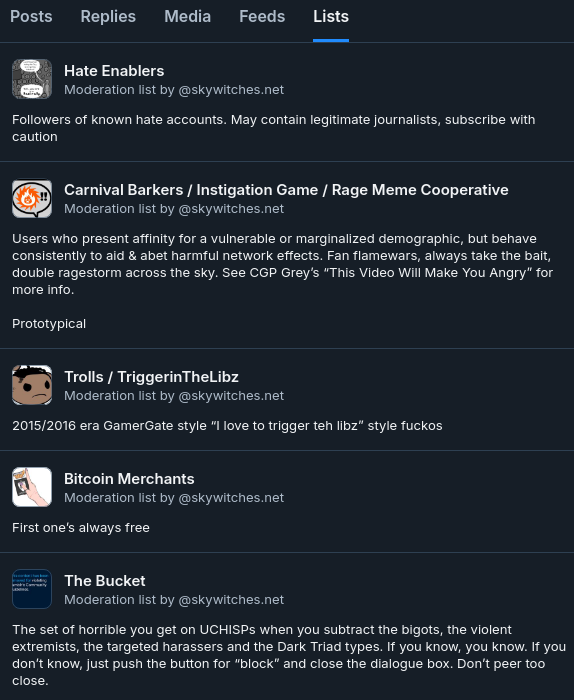Click The Bucket description about UCHISPs
Image resolution: width=574 pixels, height=700 pixels.
pyautogui.click(x=289, y=655)
